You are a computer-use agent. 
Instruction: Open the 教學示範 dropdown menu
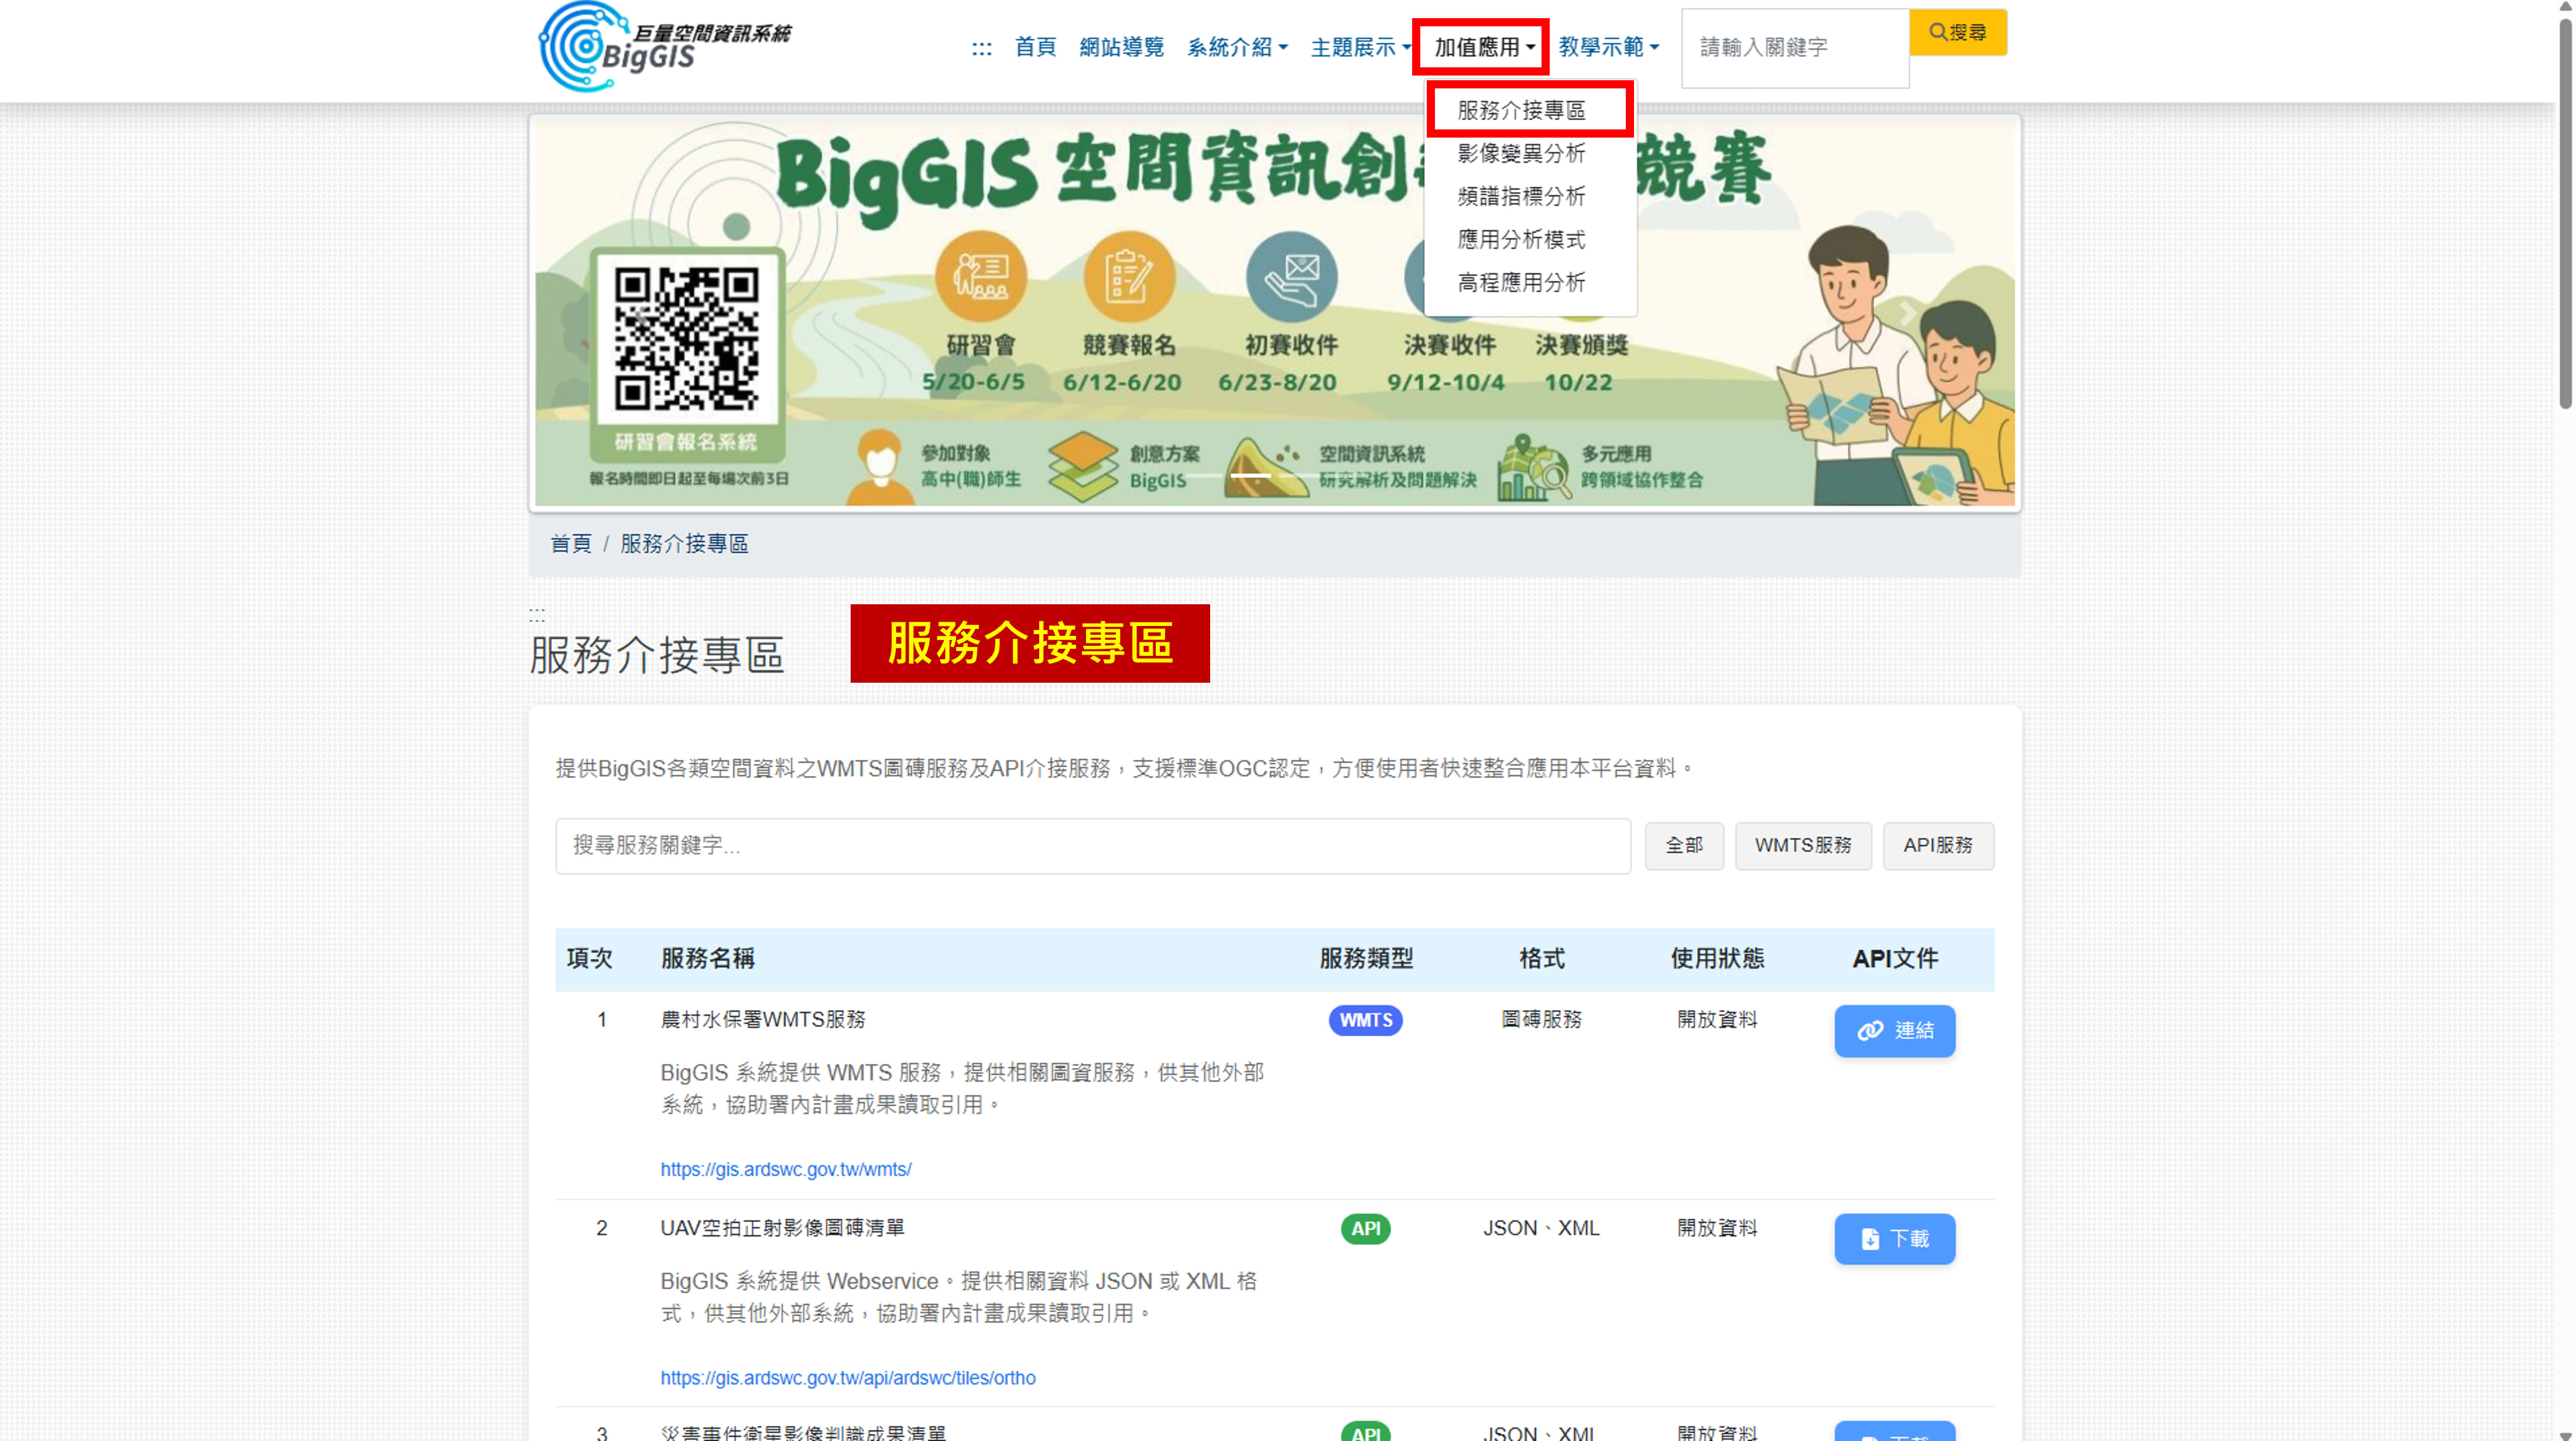pos(1608,47)
